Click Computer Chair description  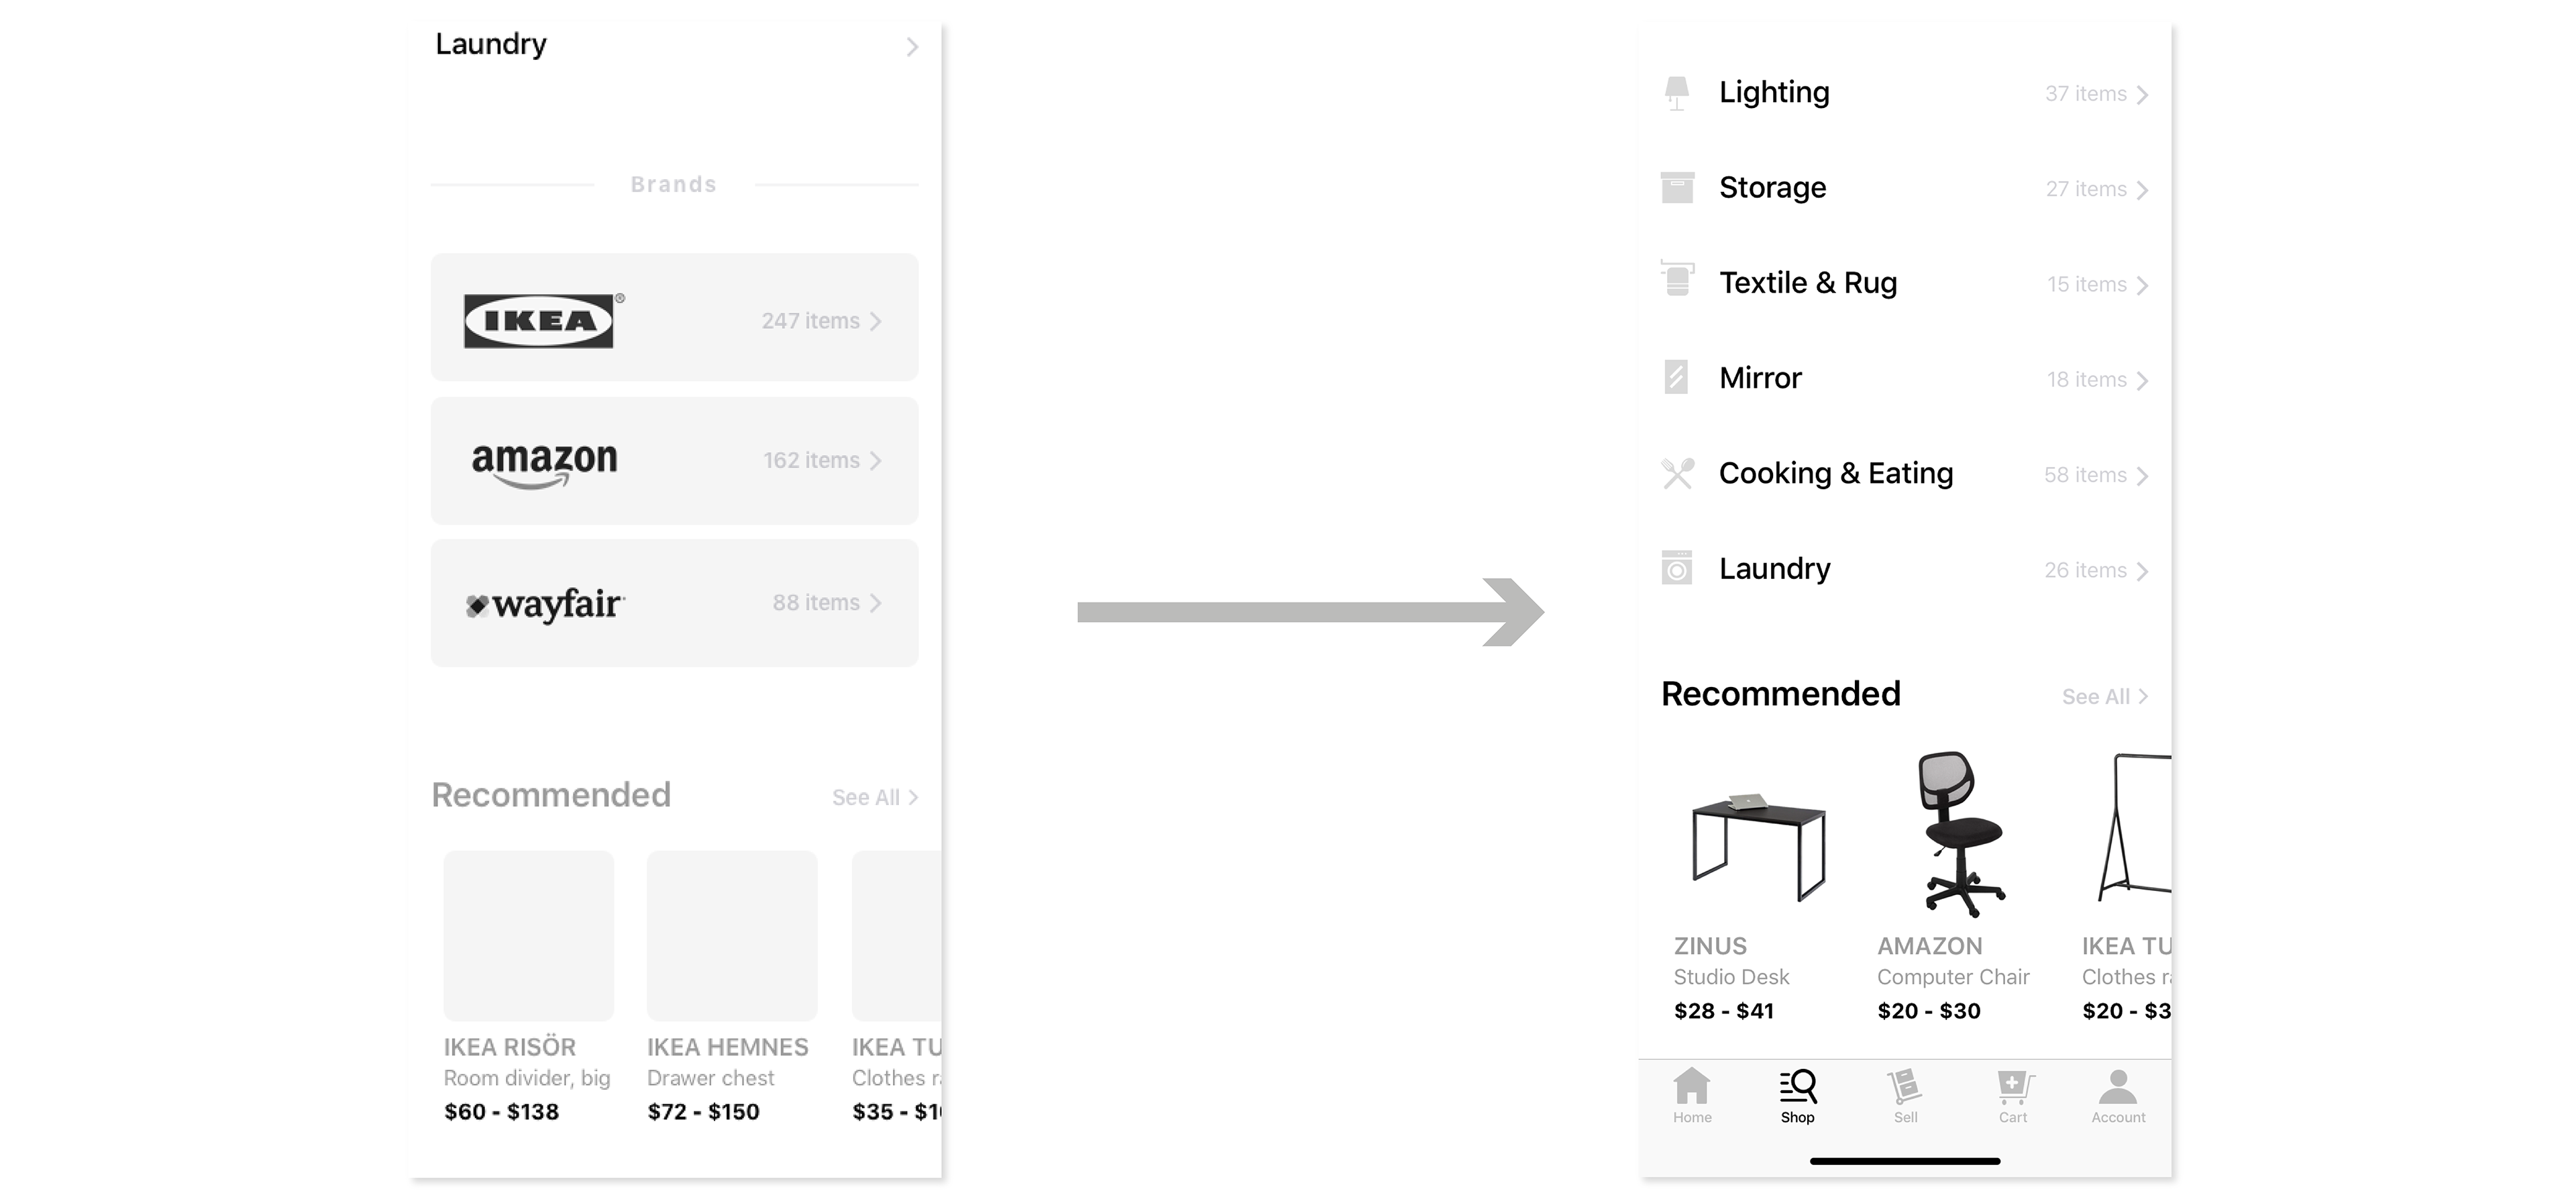pyautogui.click(x=1953, y=977)
